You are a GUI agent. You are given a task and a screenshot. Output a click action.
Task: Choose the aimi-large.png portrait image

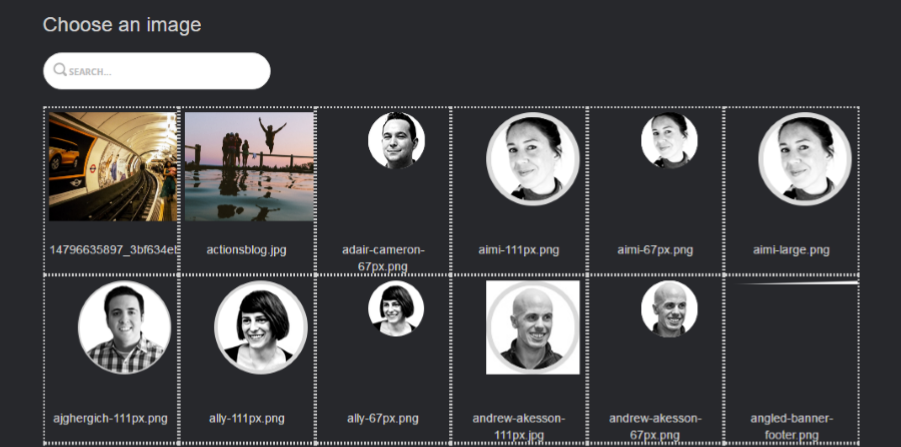click(x=804, y=159)
